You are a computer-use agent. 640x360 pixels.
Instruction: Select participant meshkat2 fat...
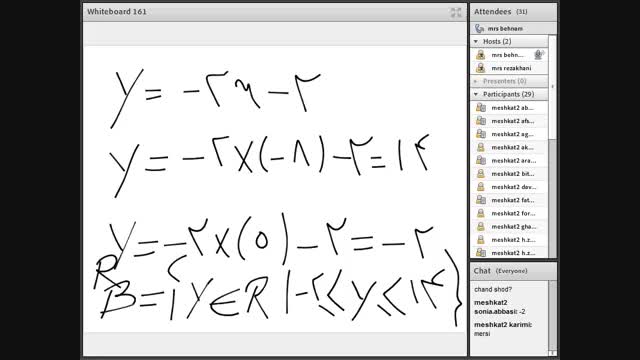click(x=509, y=200)
